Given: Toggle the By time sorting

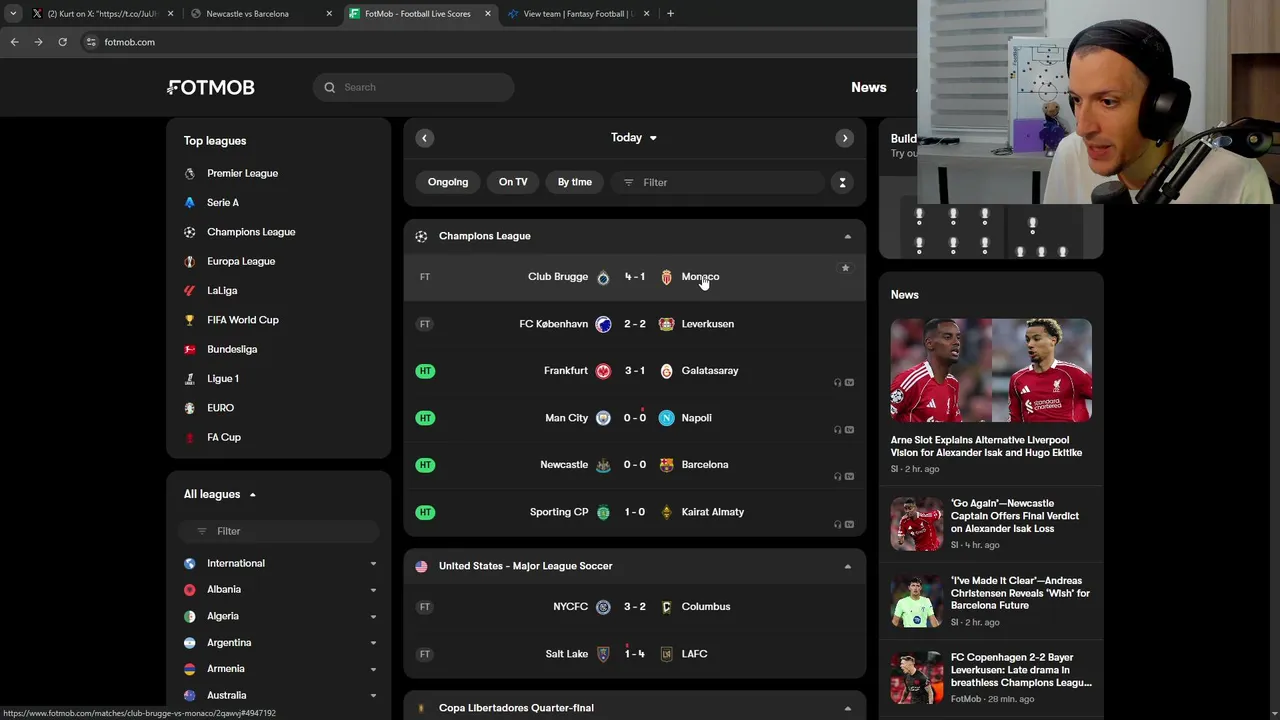Looking at the screenshot, I should tap(575, 182).
